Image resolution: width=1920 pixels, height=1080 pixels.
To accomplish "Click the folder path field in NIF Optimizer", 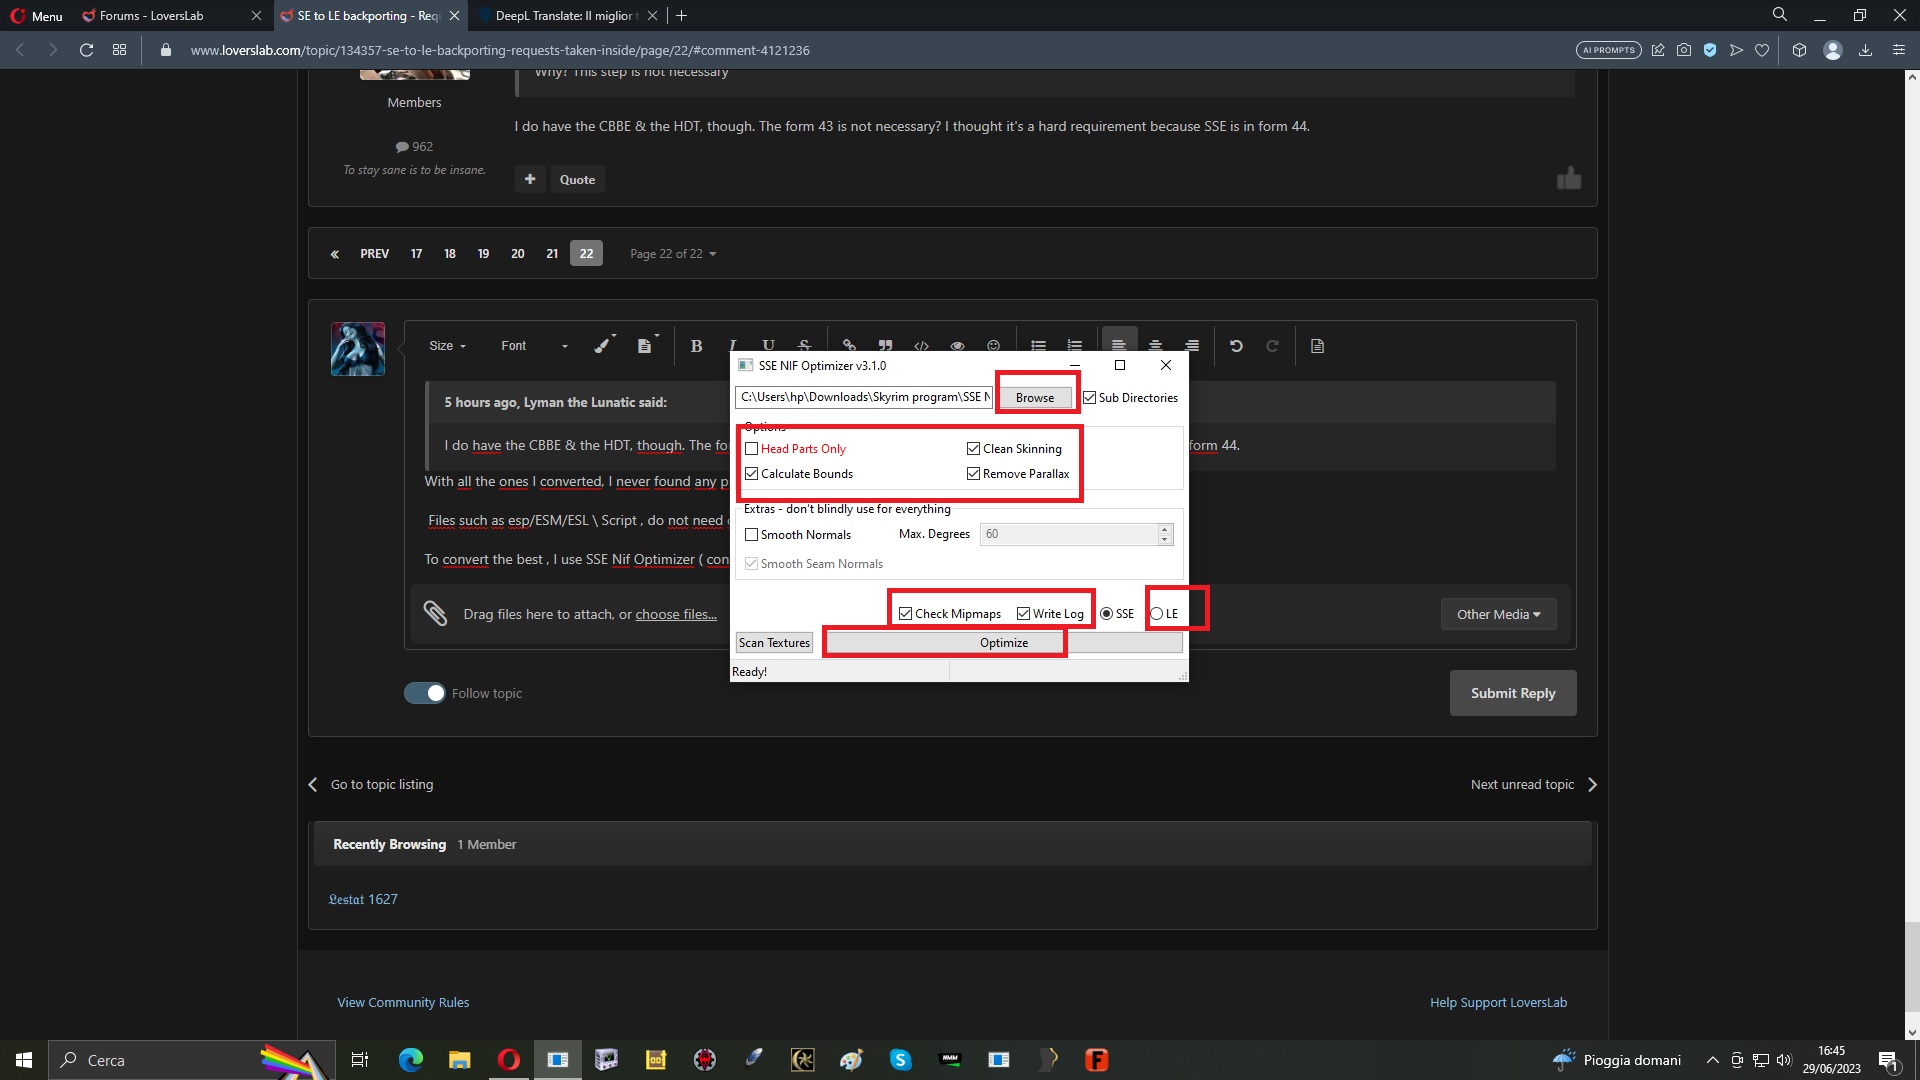I will 864,398.
